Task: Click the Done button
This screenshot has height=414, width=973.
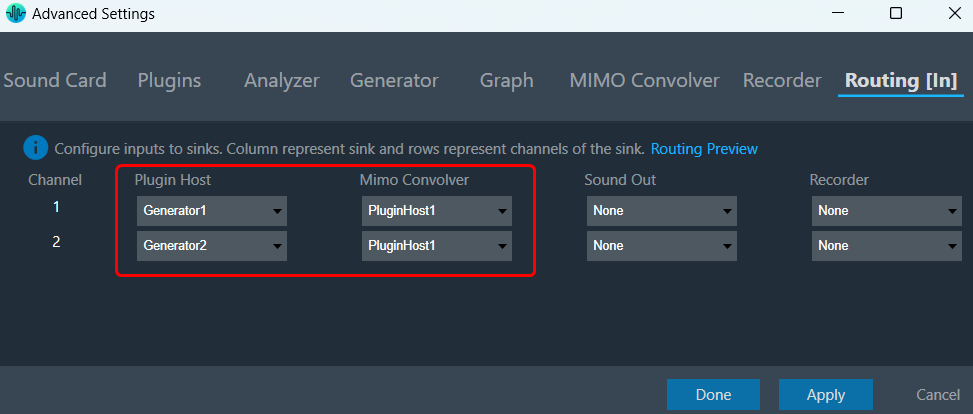Action: pyautogui.click(x=714, y=395)
